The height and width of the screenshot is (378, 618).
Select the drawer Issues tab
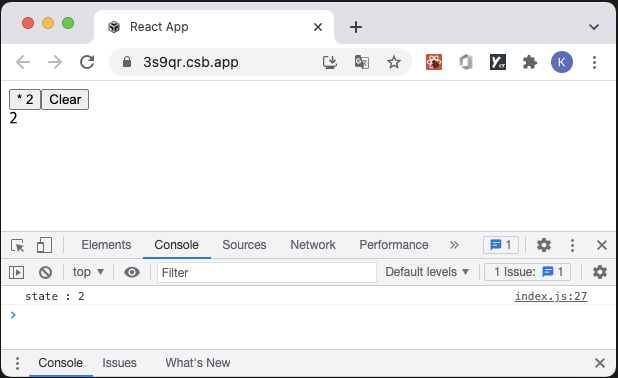point(119,363)
